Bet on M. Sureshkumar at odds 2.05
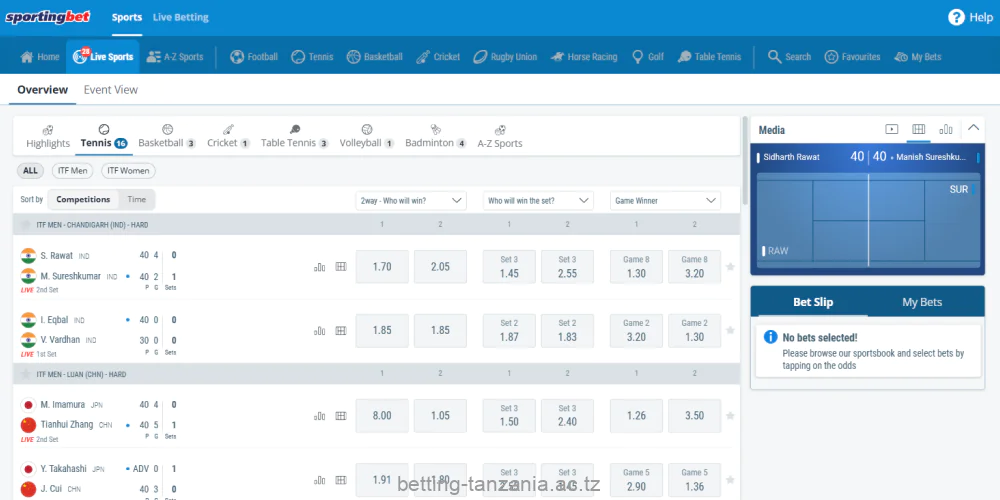 [440, 267]
